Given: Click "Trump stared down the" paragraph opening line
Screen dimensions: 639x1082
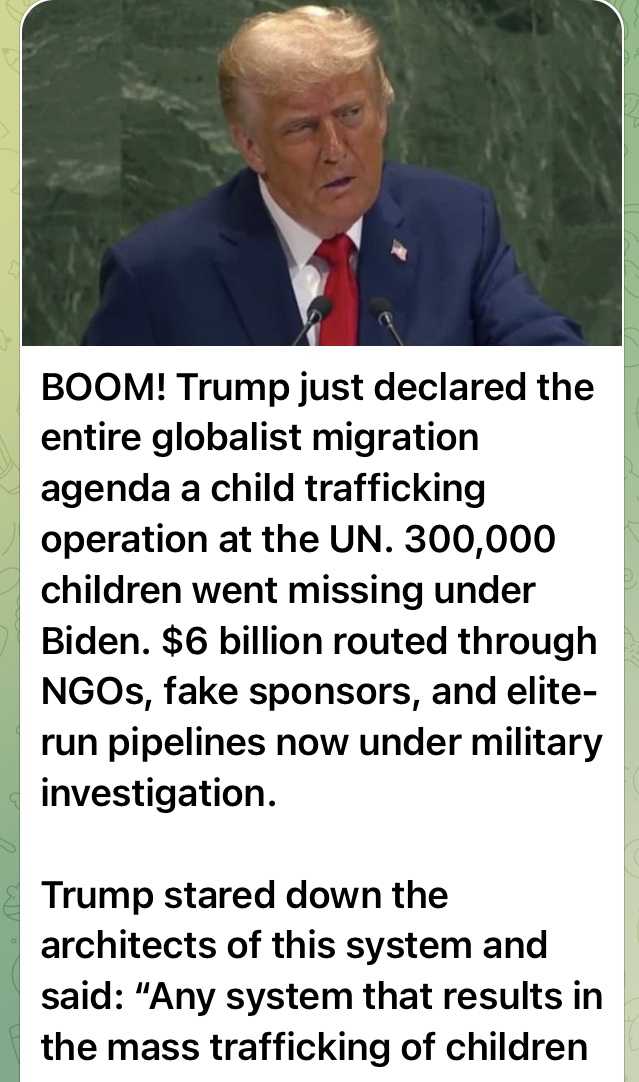Looking at the screenshot, I should click(x=244, y=895).
